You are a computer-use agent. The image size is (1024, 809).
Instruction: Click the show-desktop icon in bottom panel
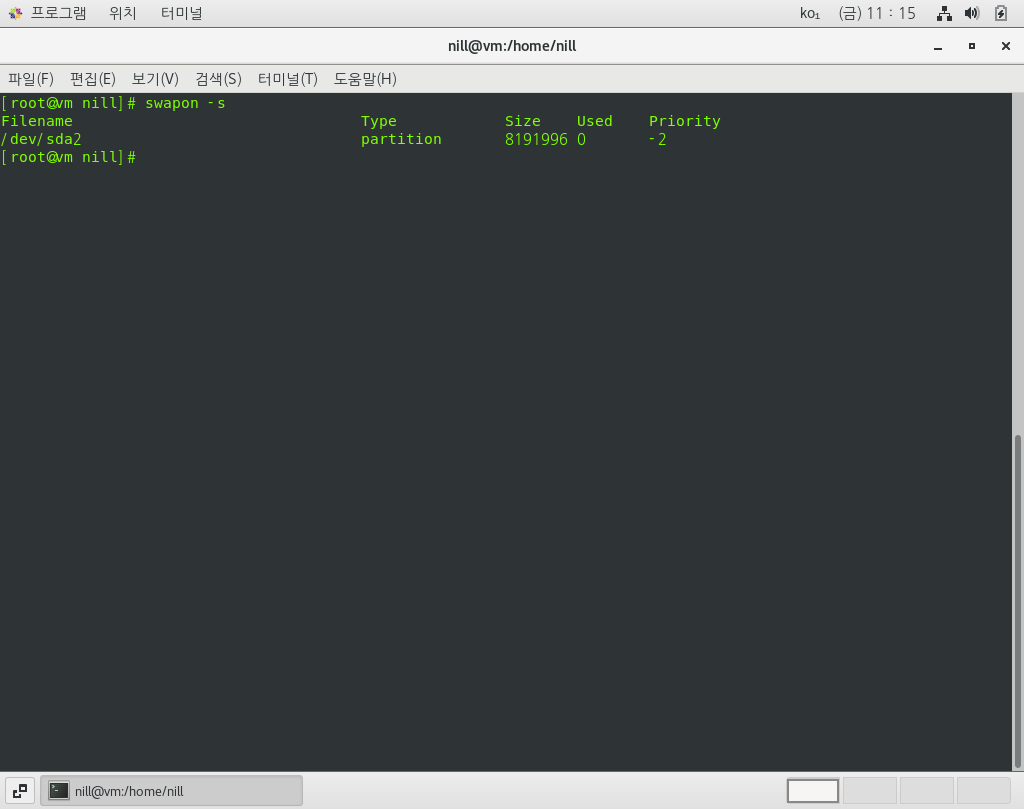(20, 791)
